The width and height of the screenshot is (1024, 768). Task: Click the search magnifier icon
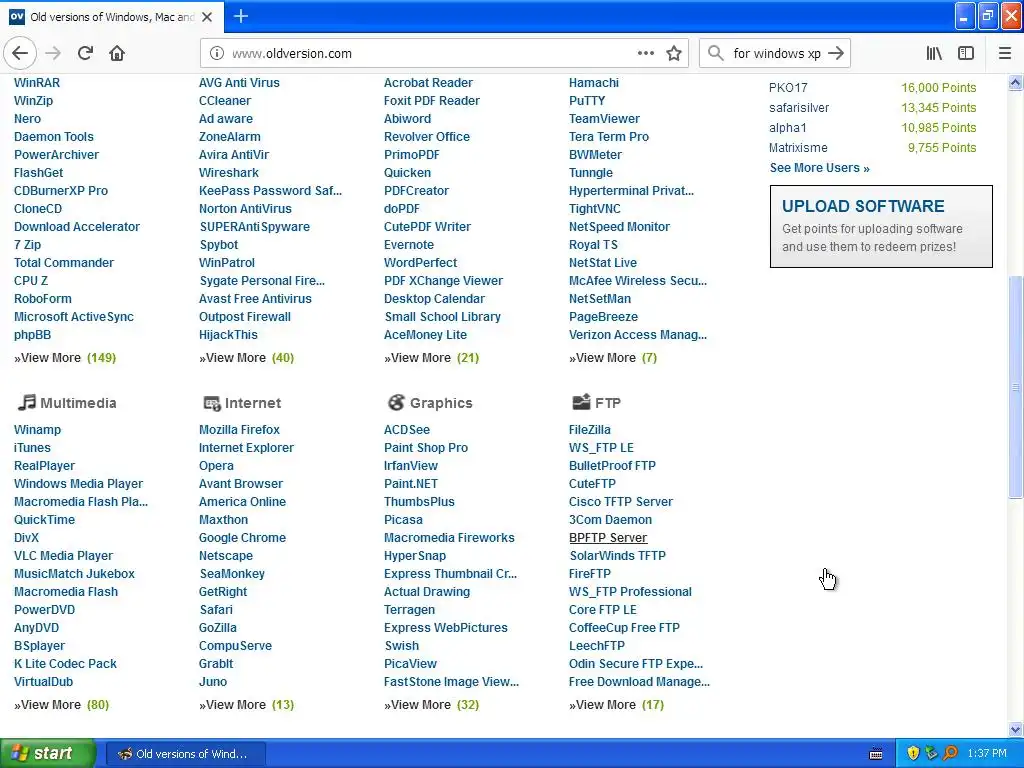click(716, 53)
